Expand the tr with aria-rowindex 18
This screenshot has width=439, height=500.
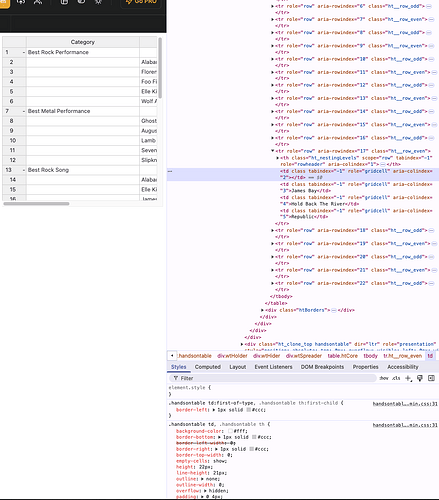[x=273, y=230]
